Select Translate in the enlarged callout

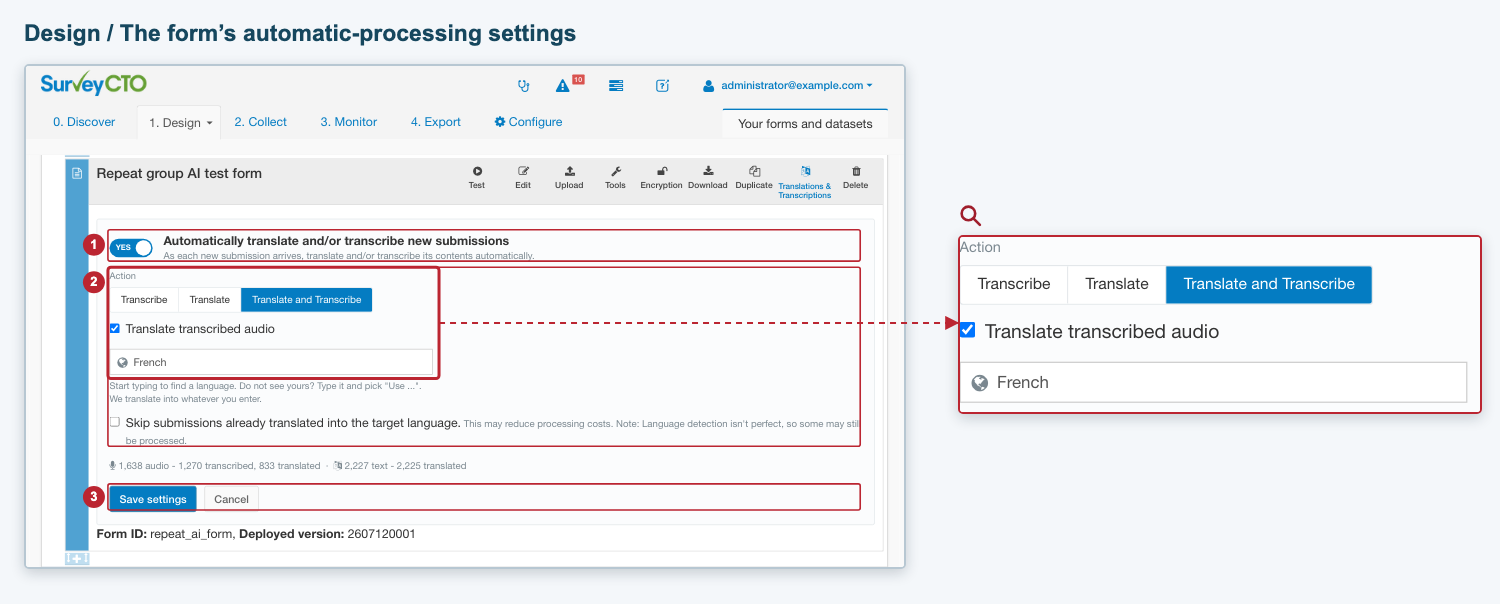pos(1117,284)
